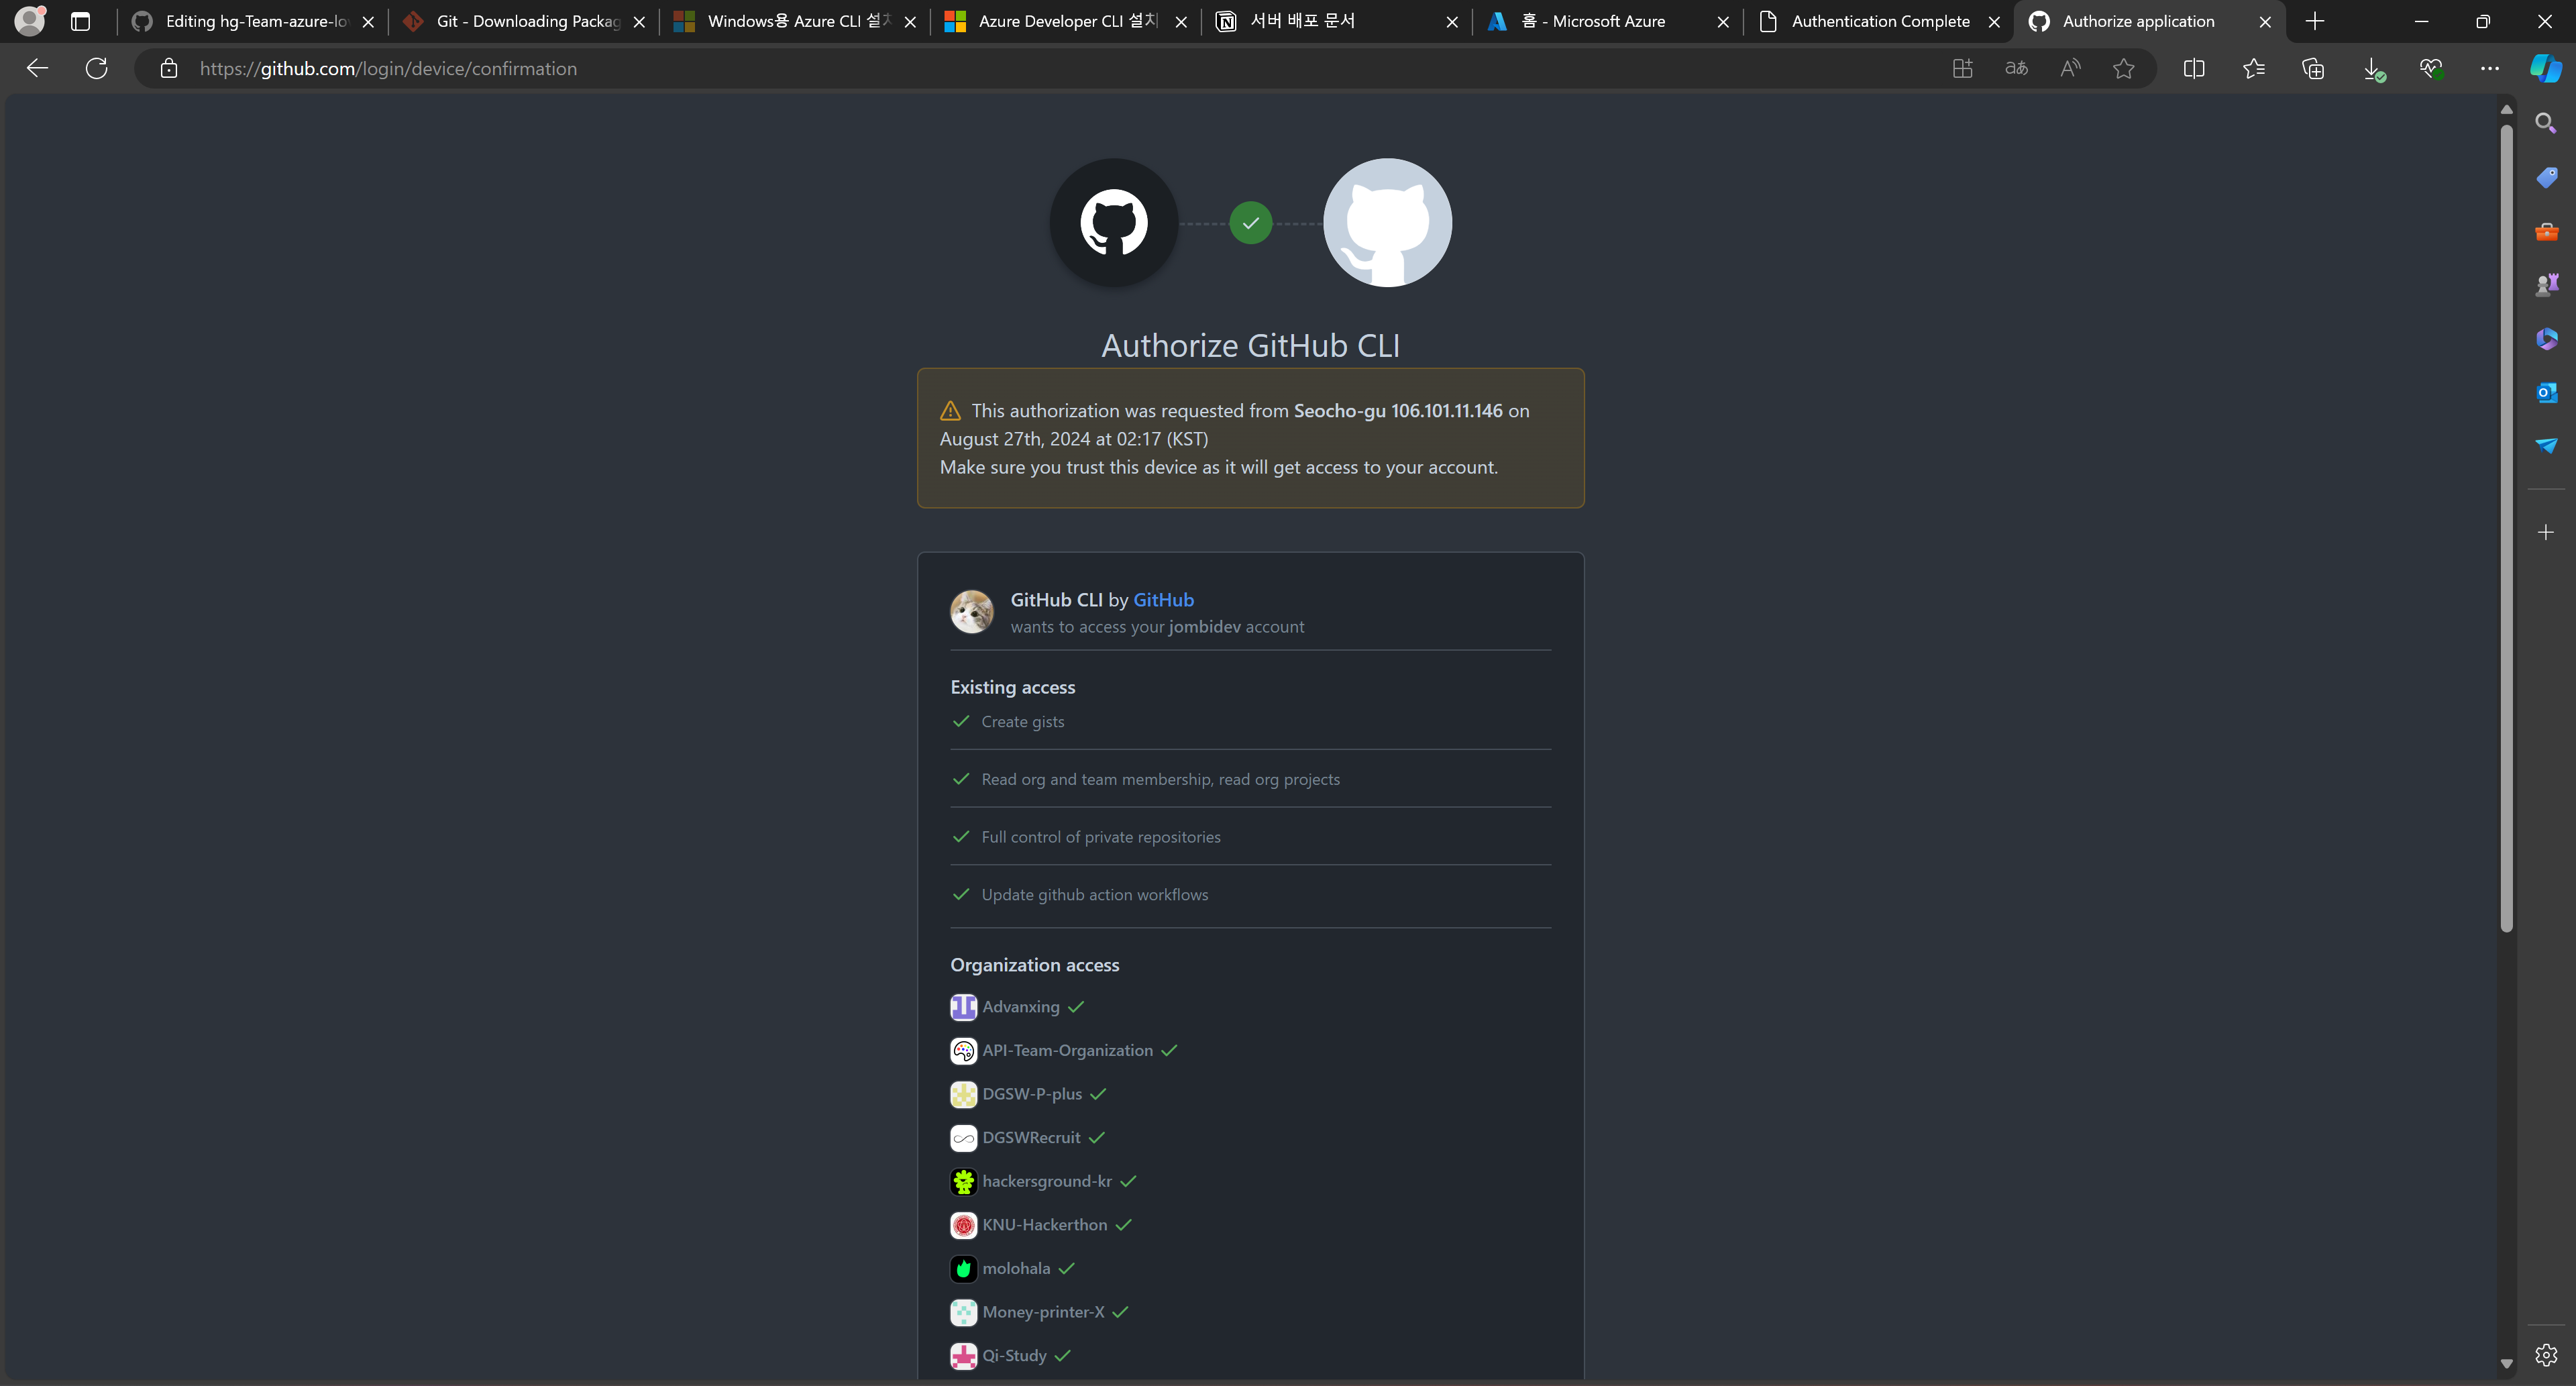2576x1386 pixels.
Task: Open the Copilot sidebar icon
Action: [2545, 68]
